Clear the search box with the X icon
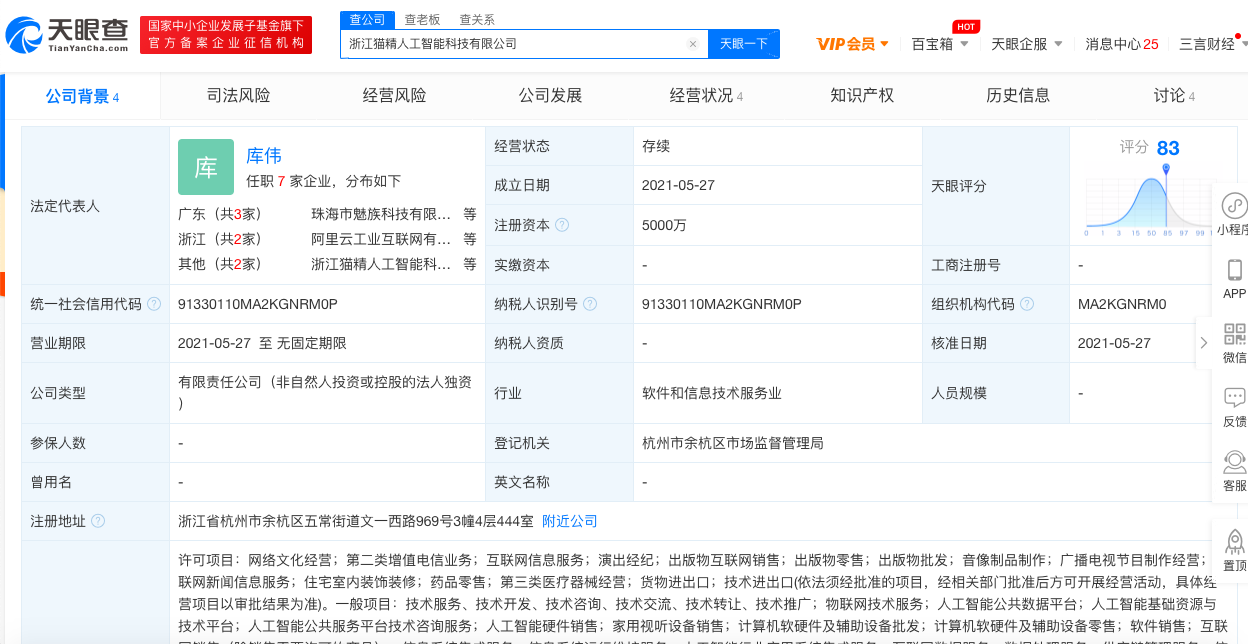Image resolution: width=1248 pixels, height=644 pixels. point(692,44)
